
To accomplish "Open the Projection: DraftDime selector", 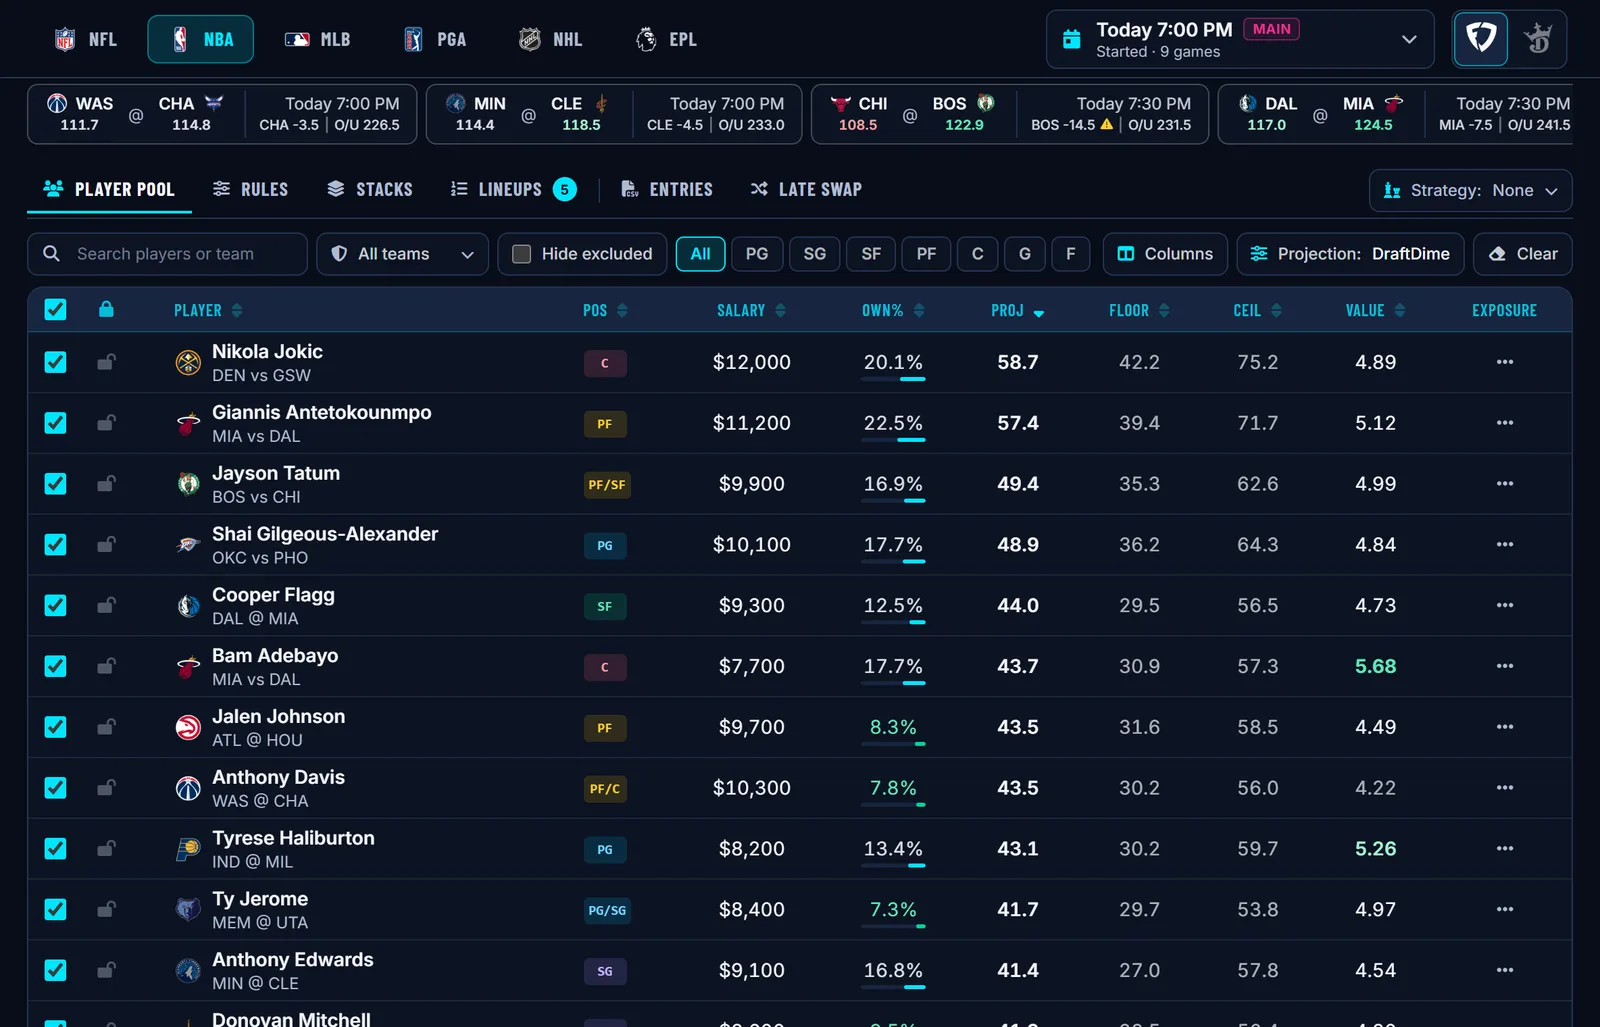I will pyautogui.click(x=1350, y=254).
